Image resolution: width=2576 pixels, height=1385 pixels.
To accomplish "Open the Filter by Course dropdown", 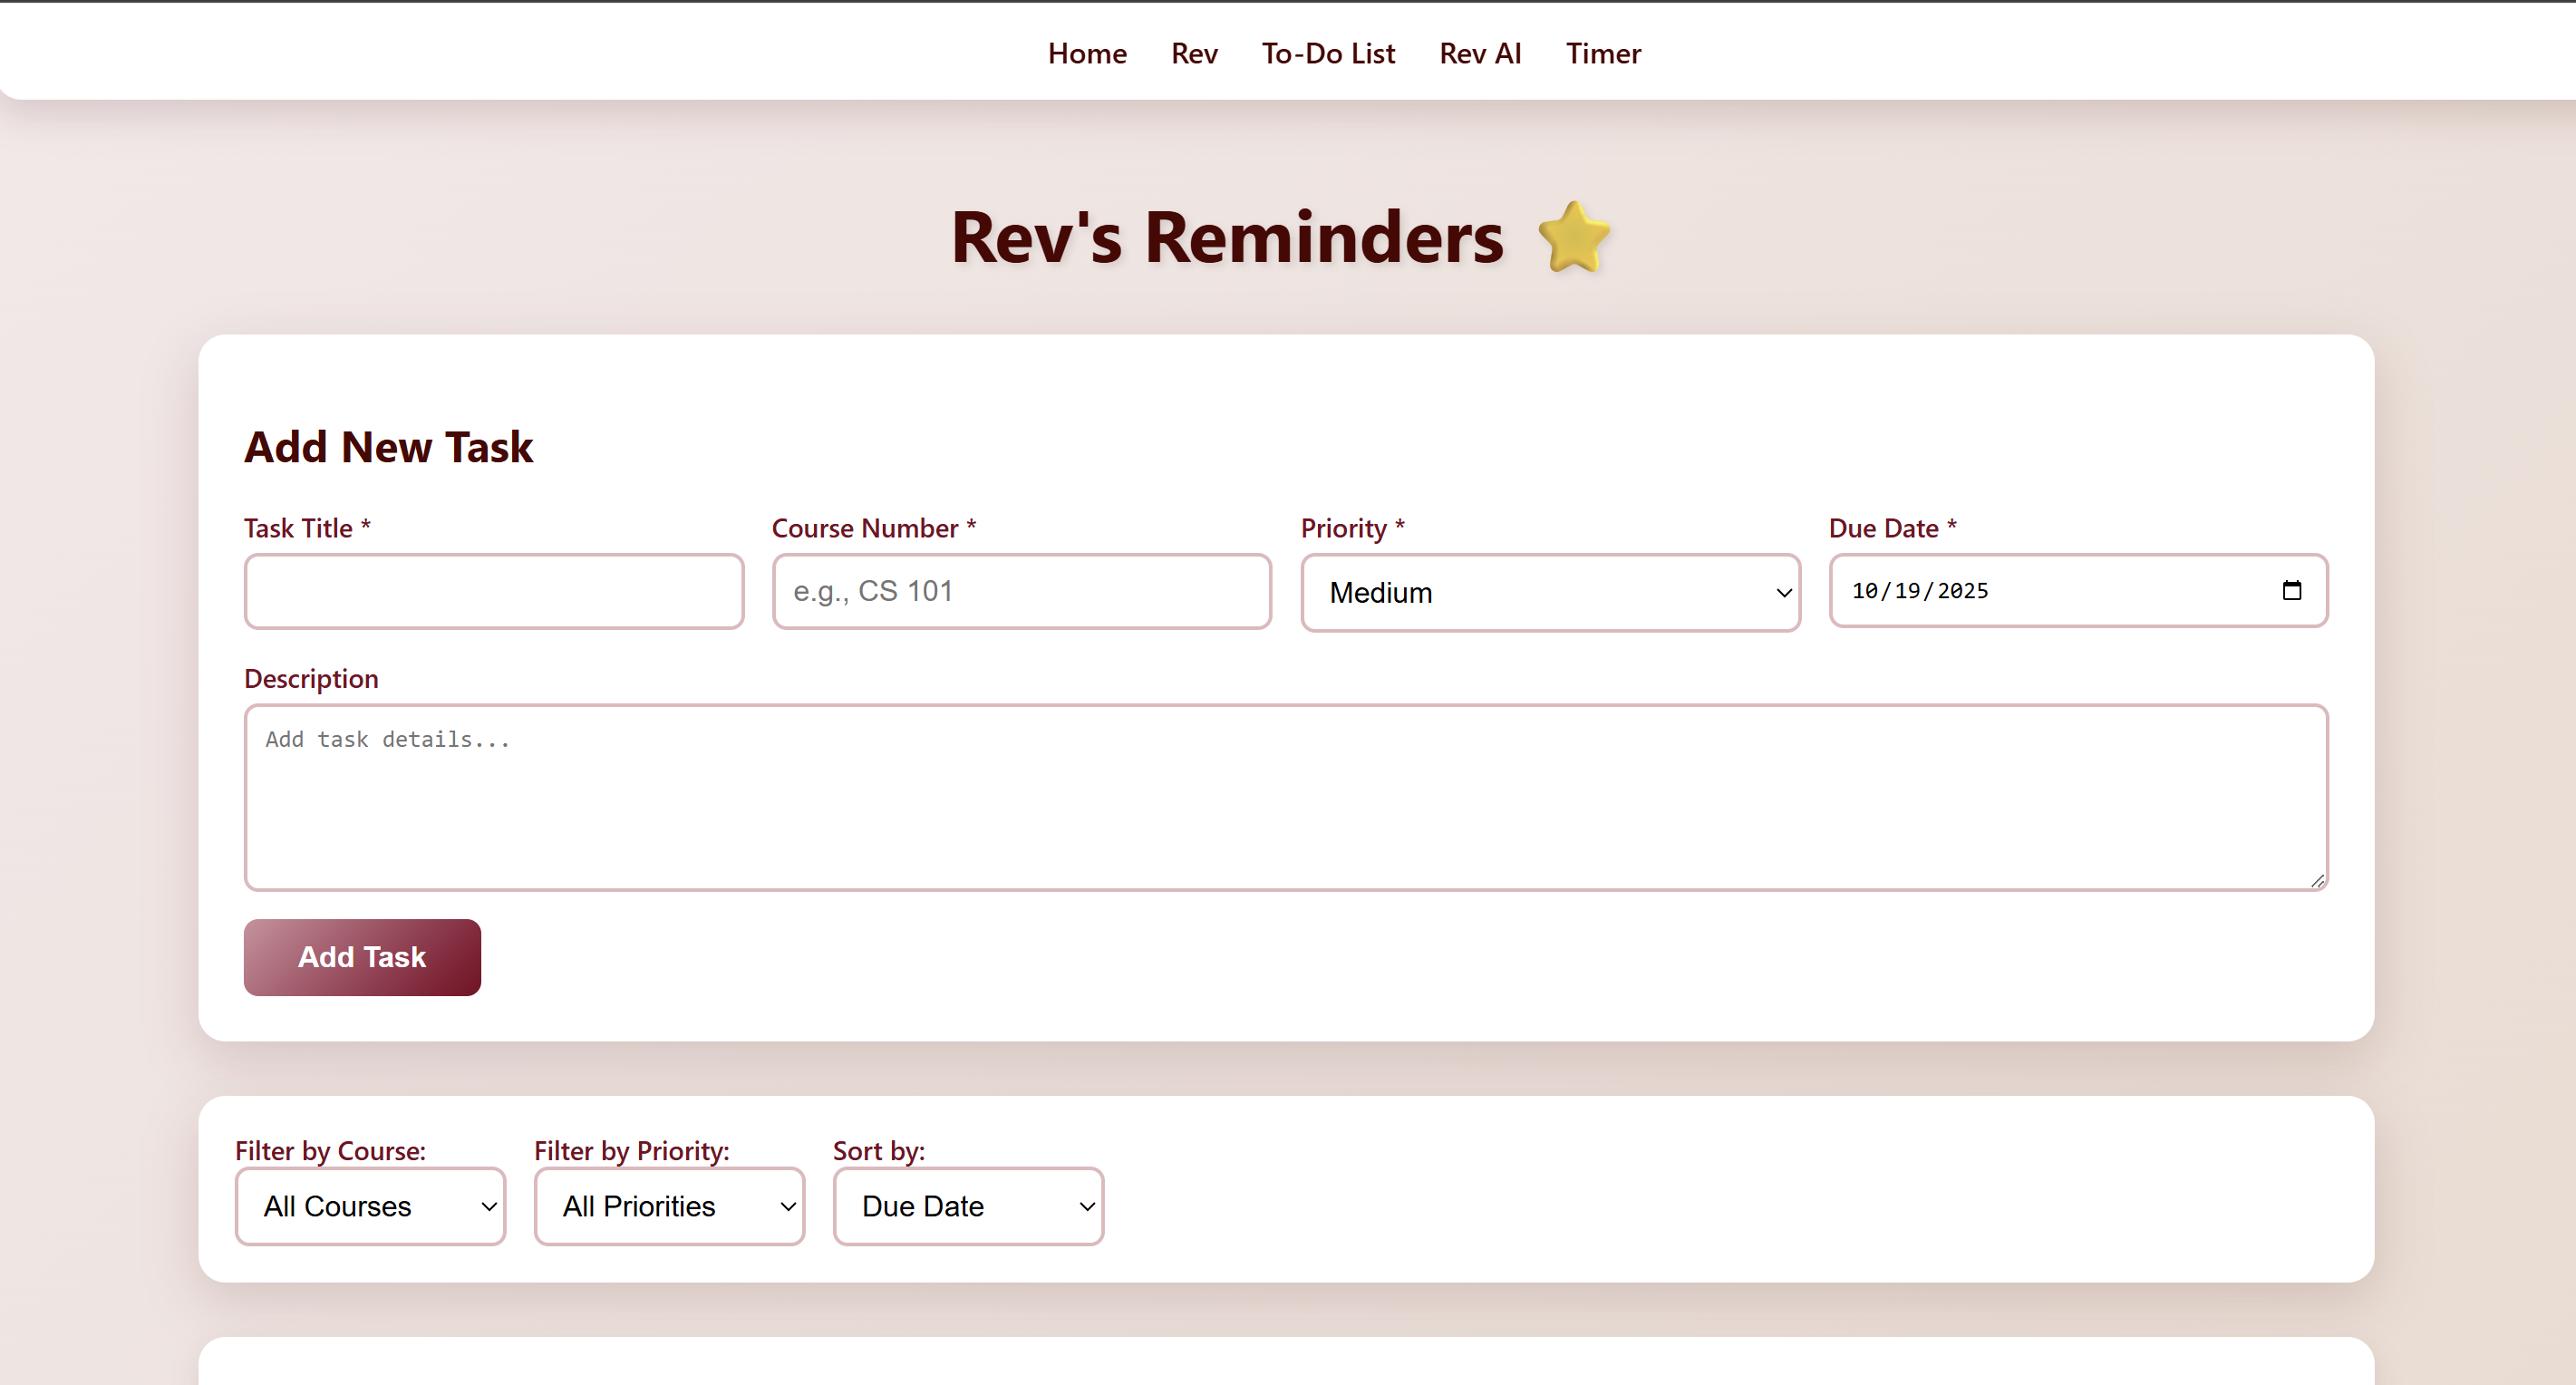I will [x=370, y=1206].
